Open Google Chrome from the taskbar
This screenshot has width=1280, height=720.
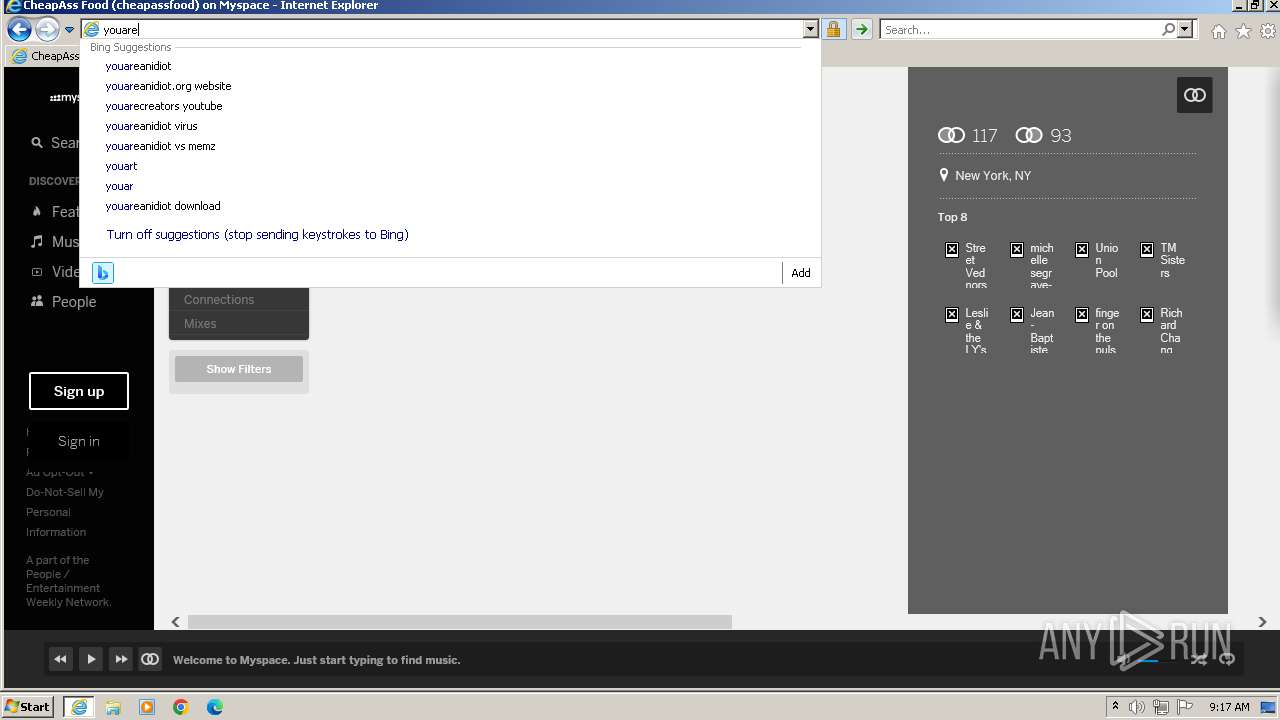tap(181, 707)
